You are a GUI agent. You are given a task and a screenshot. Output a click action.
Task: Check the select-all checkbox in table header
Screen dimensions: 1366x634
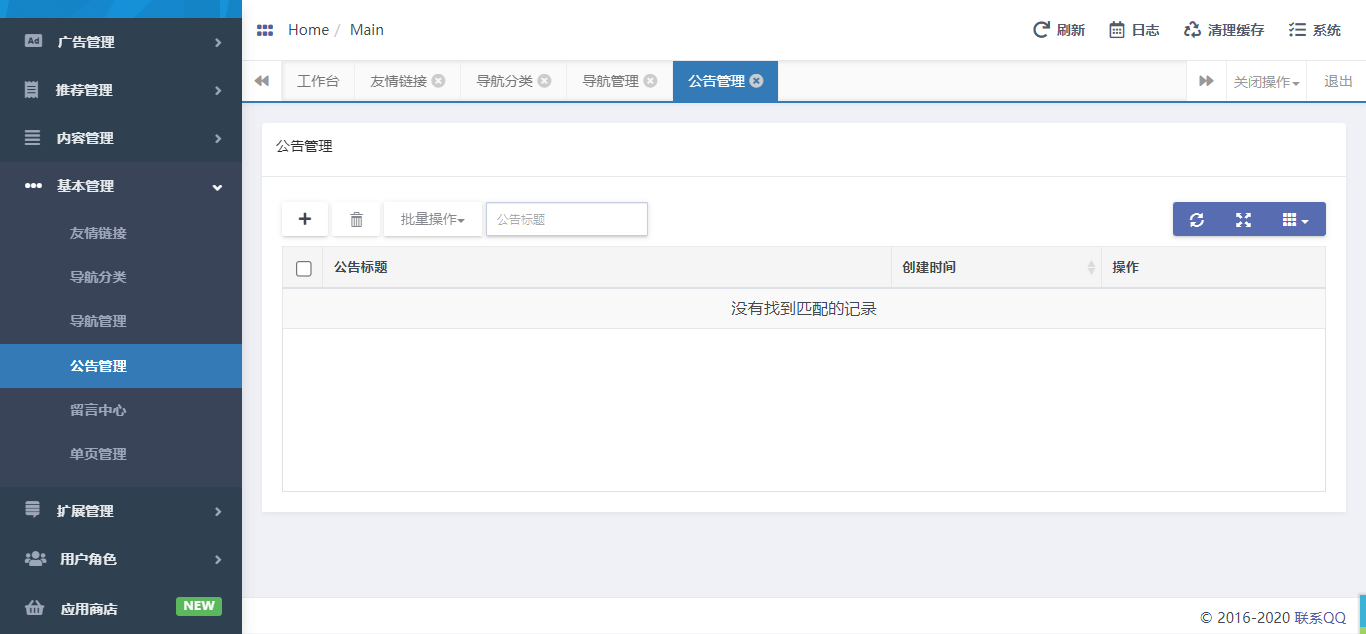point(304,268)
